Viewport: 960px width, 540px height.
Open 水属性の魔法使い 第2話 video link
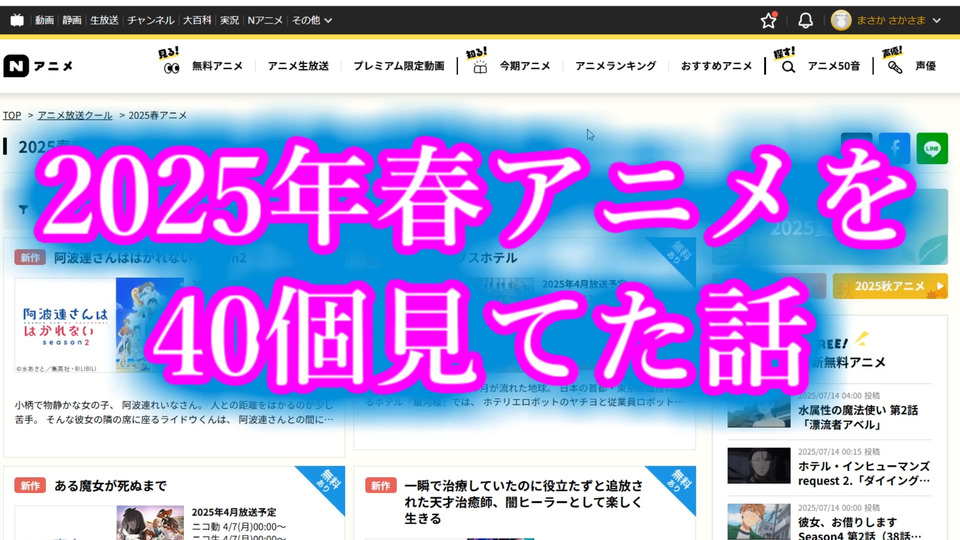tap(858, 417)
